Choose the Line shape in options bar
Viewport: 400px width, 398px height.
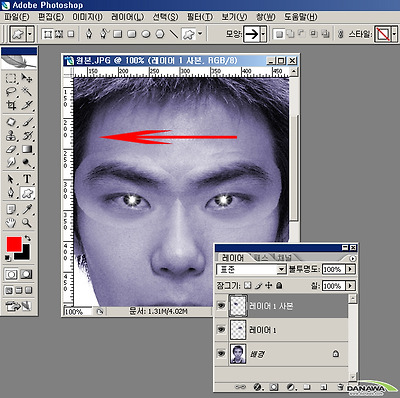174,34
